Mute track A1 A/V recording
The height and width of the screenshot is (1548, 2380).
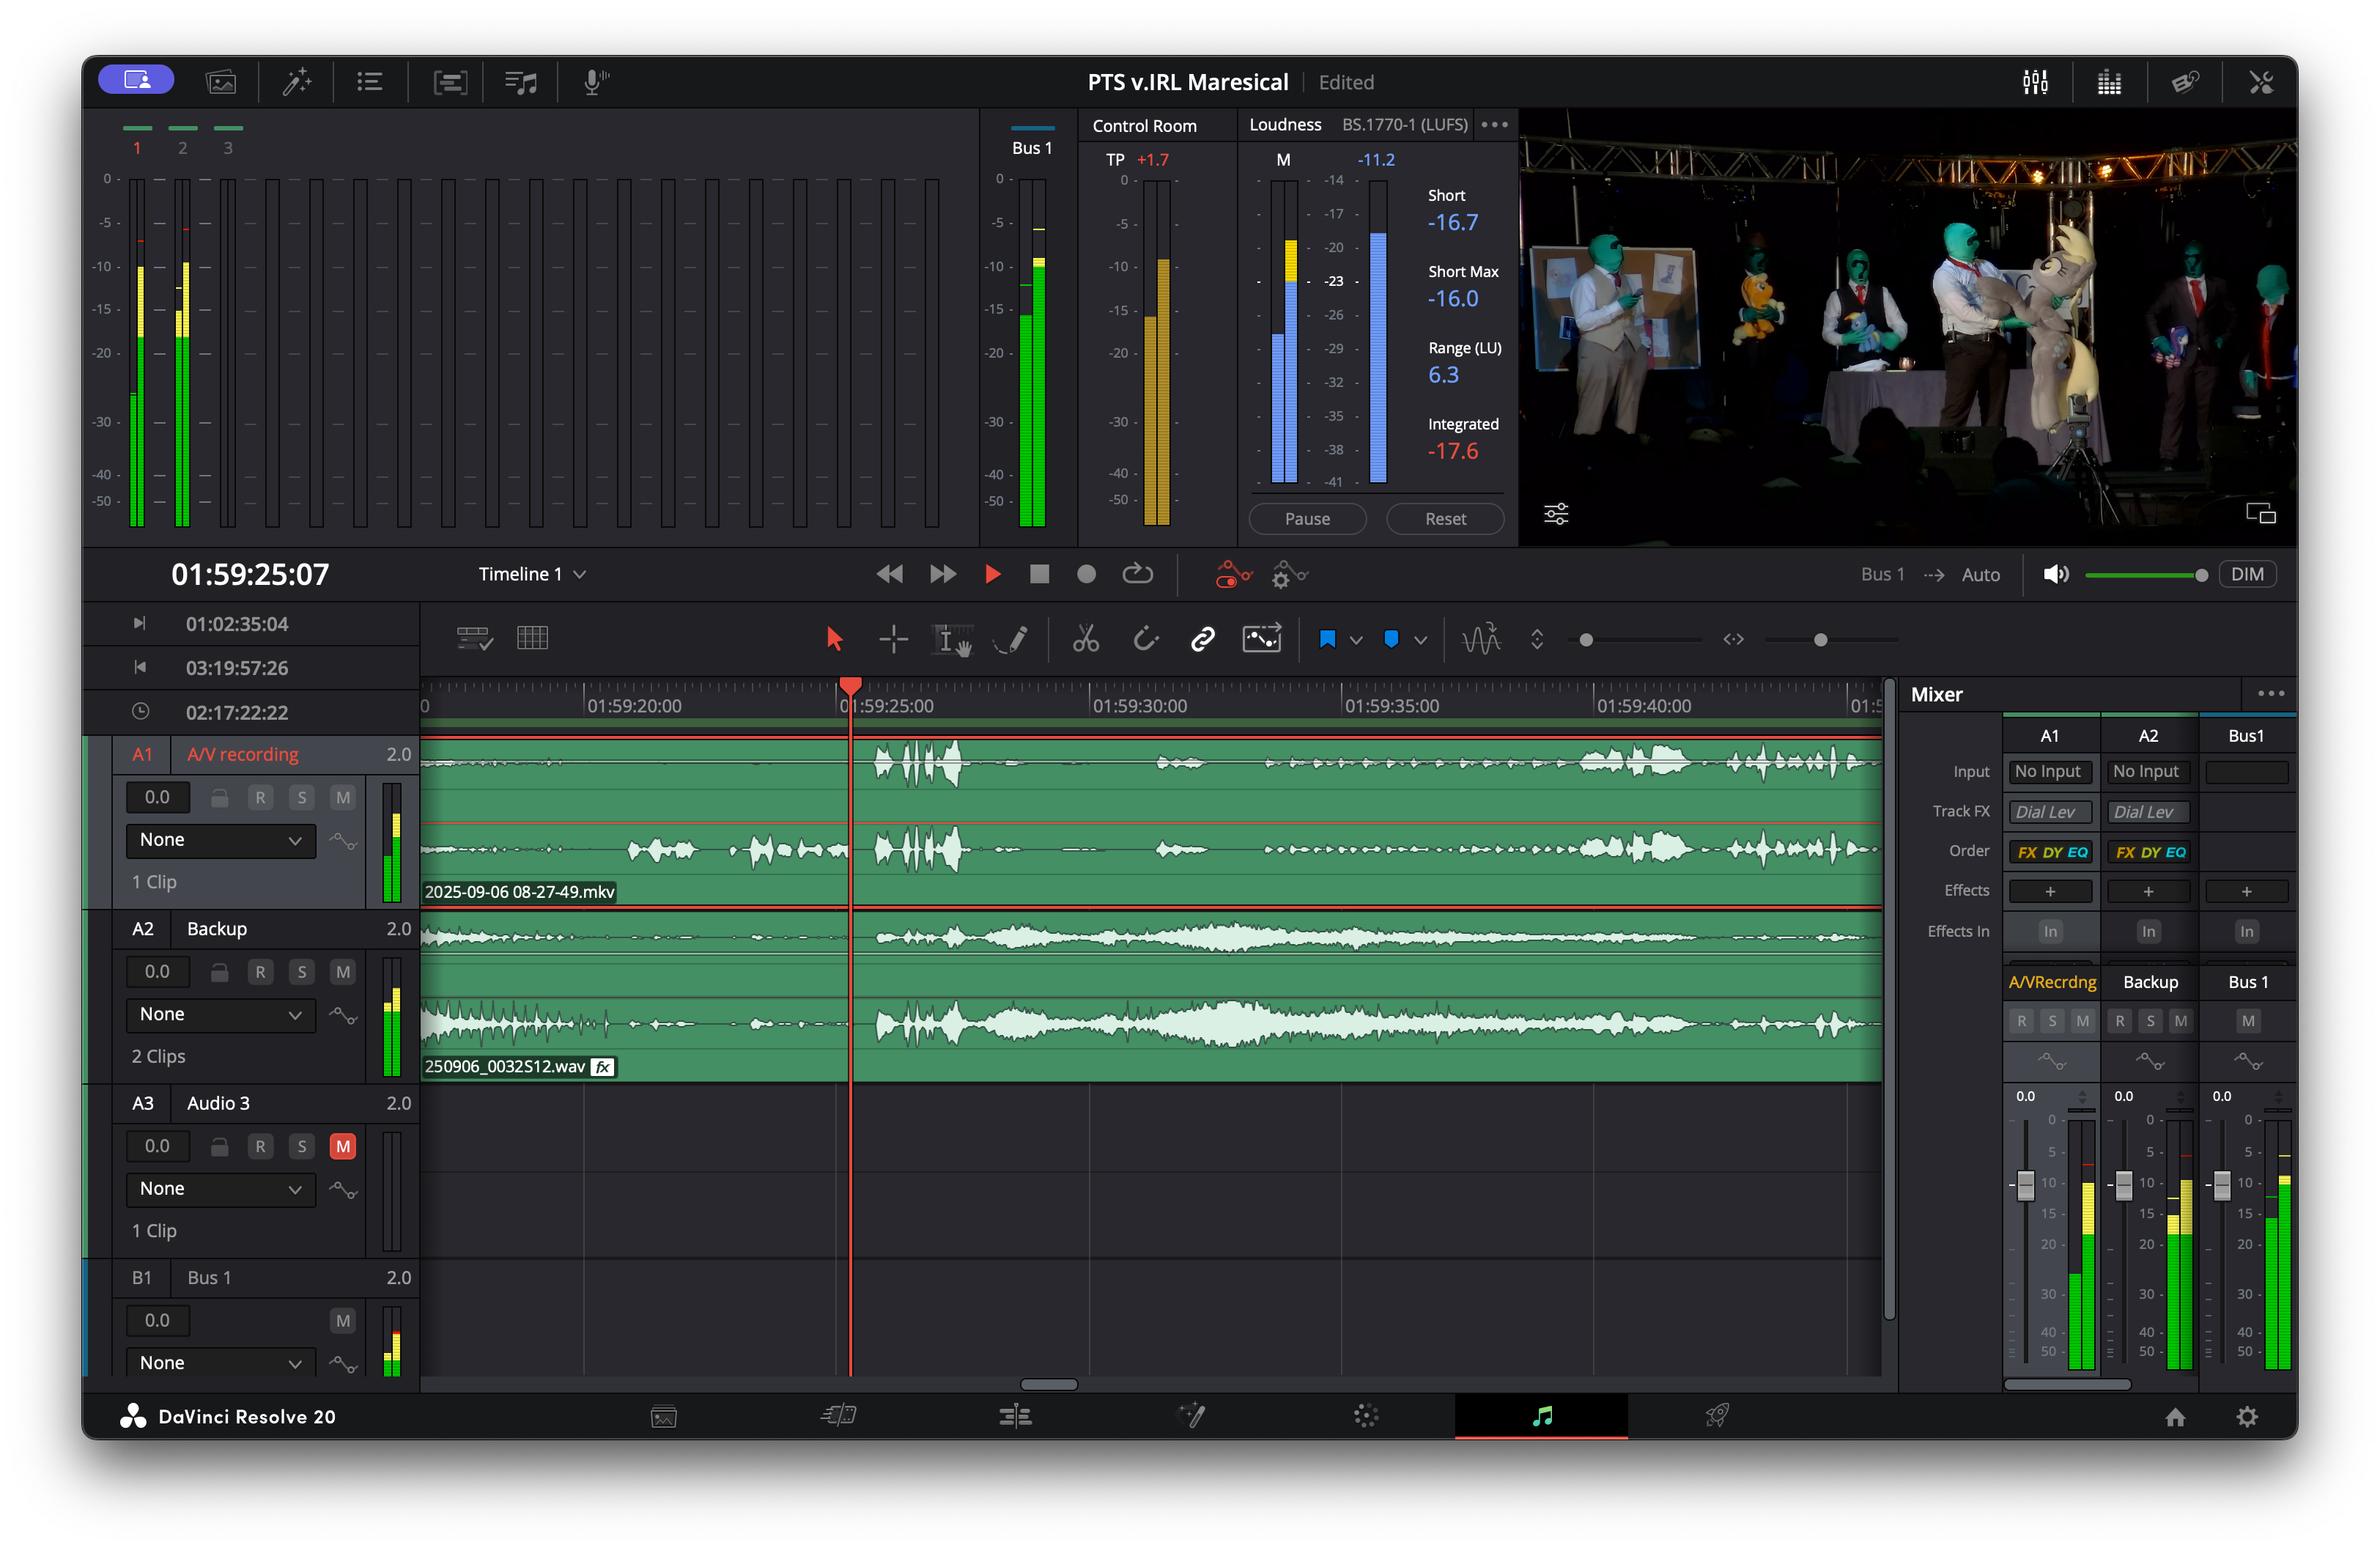coord(343,797)
